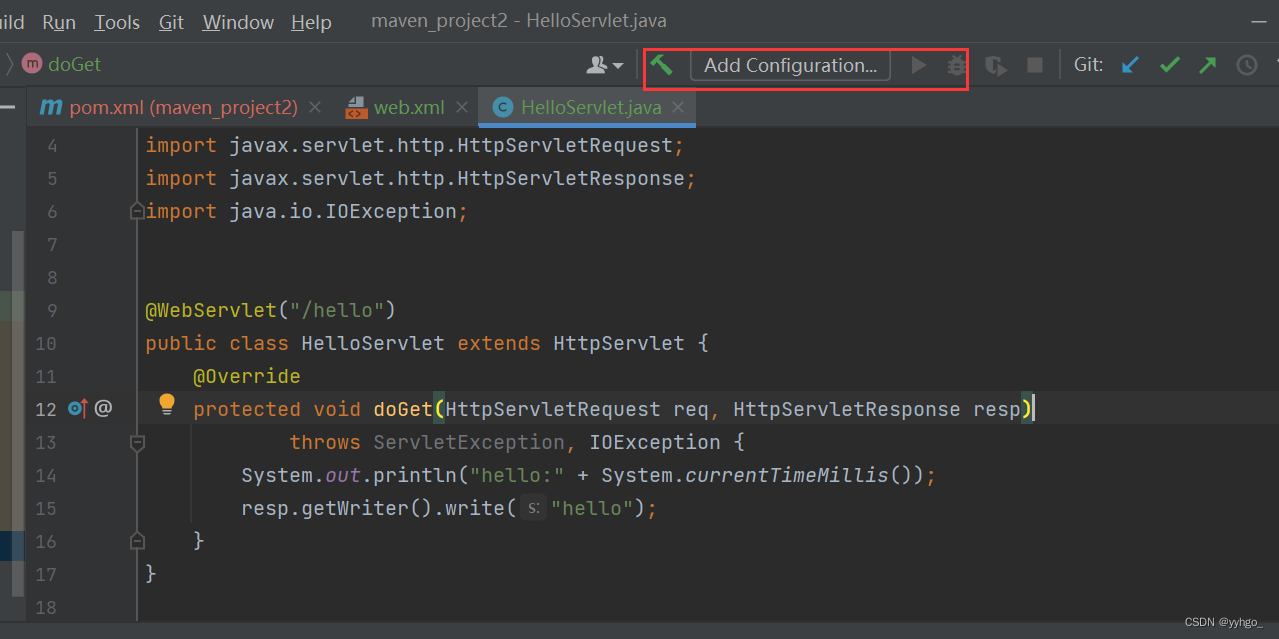Open Git Show History clock icon
Viewport: 1279px width, 639px height.
(1247, 65)
